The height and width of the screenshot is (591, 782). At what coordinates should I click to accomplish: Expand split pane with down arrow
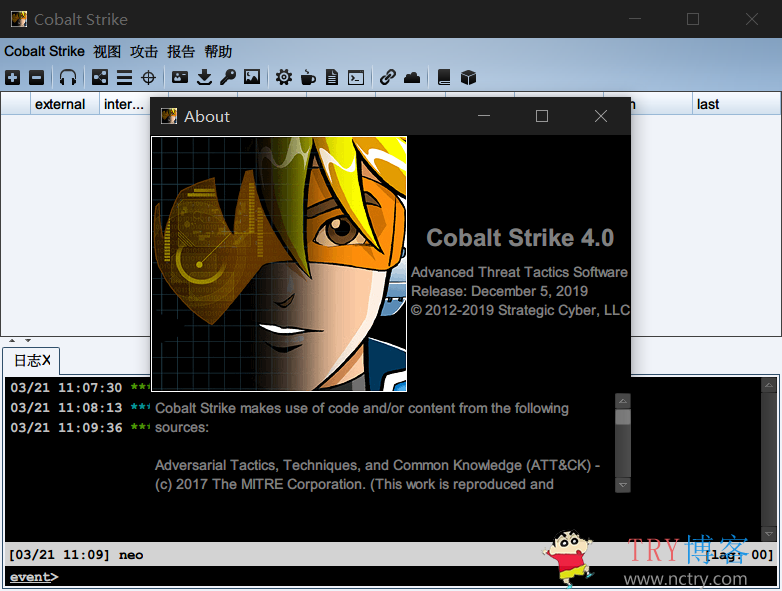28,340
